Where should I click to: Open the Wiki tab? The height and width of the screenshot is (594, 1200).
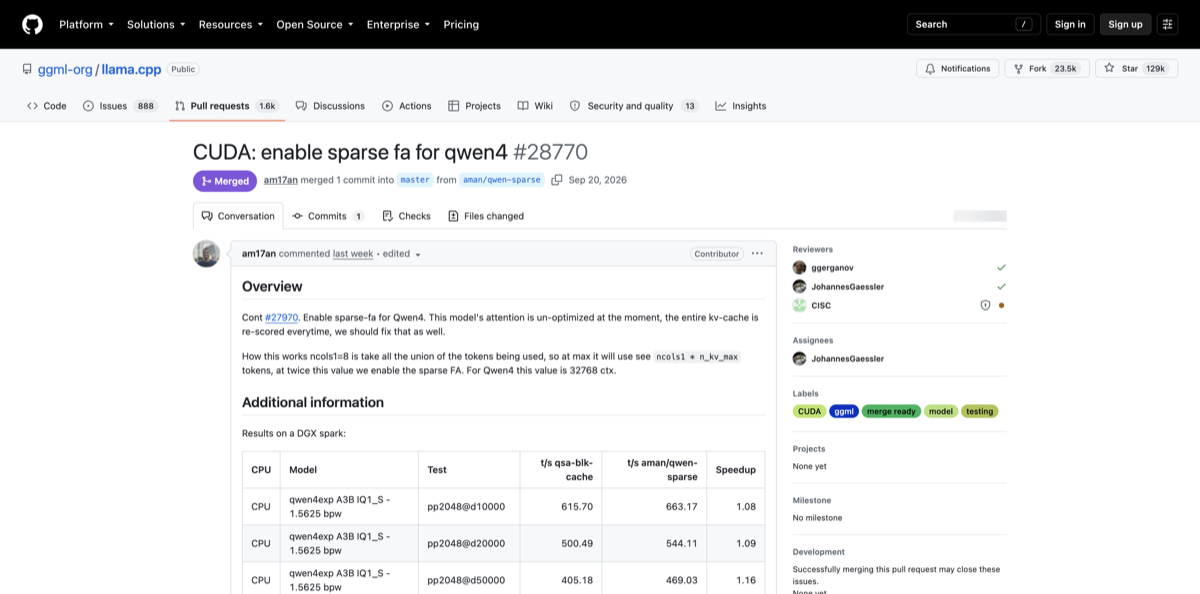pyautogui.click(x=535, y=106)
